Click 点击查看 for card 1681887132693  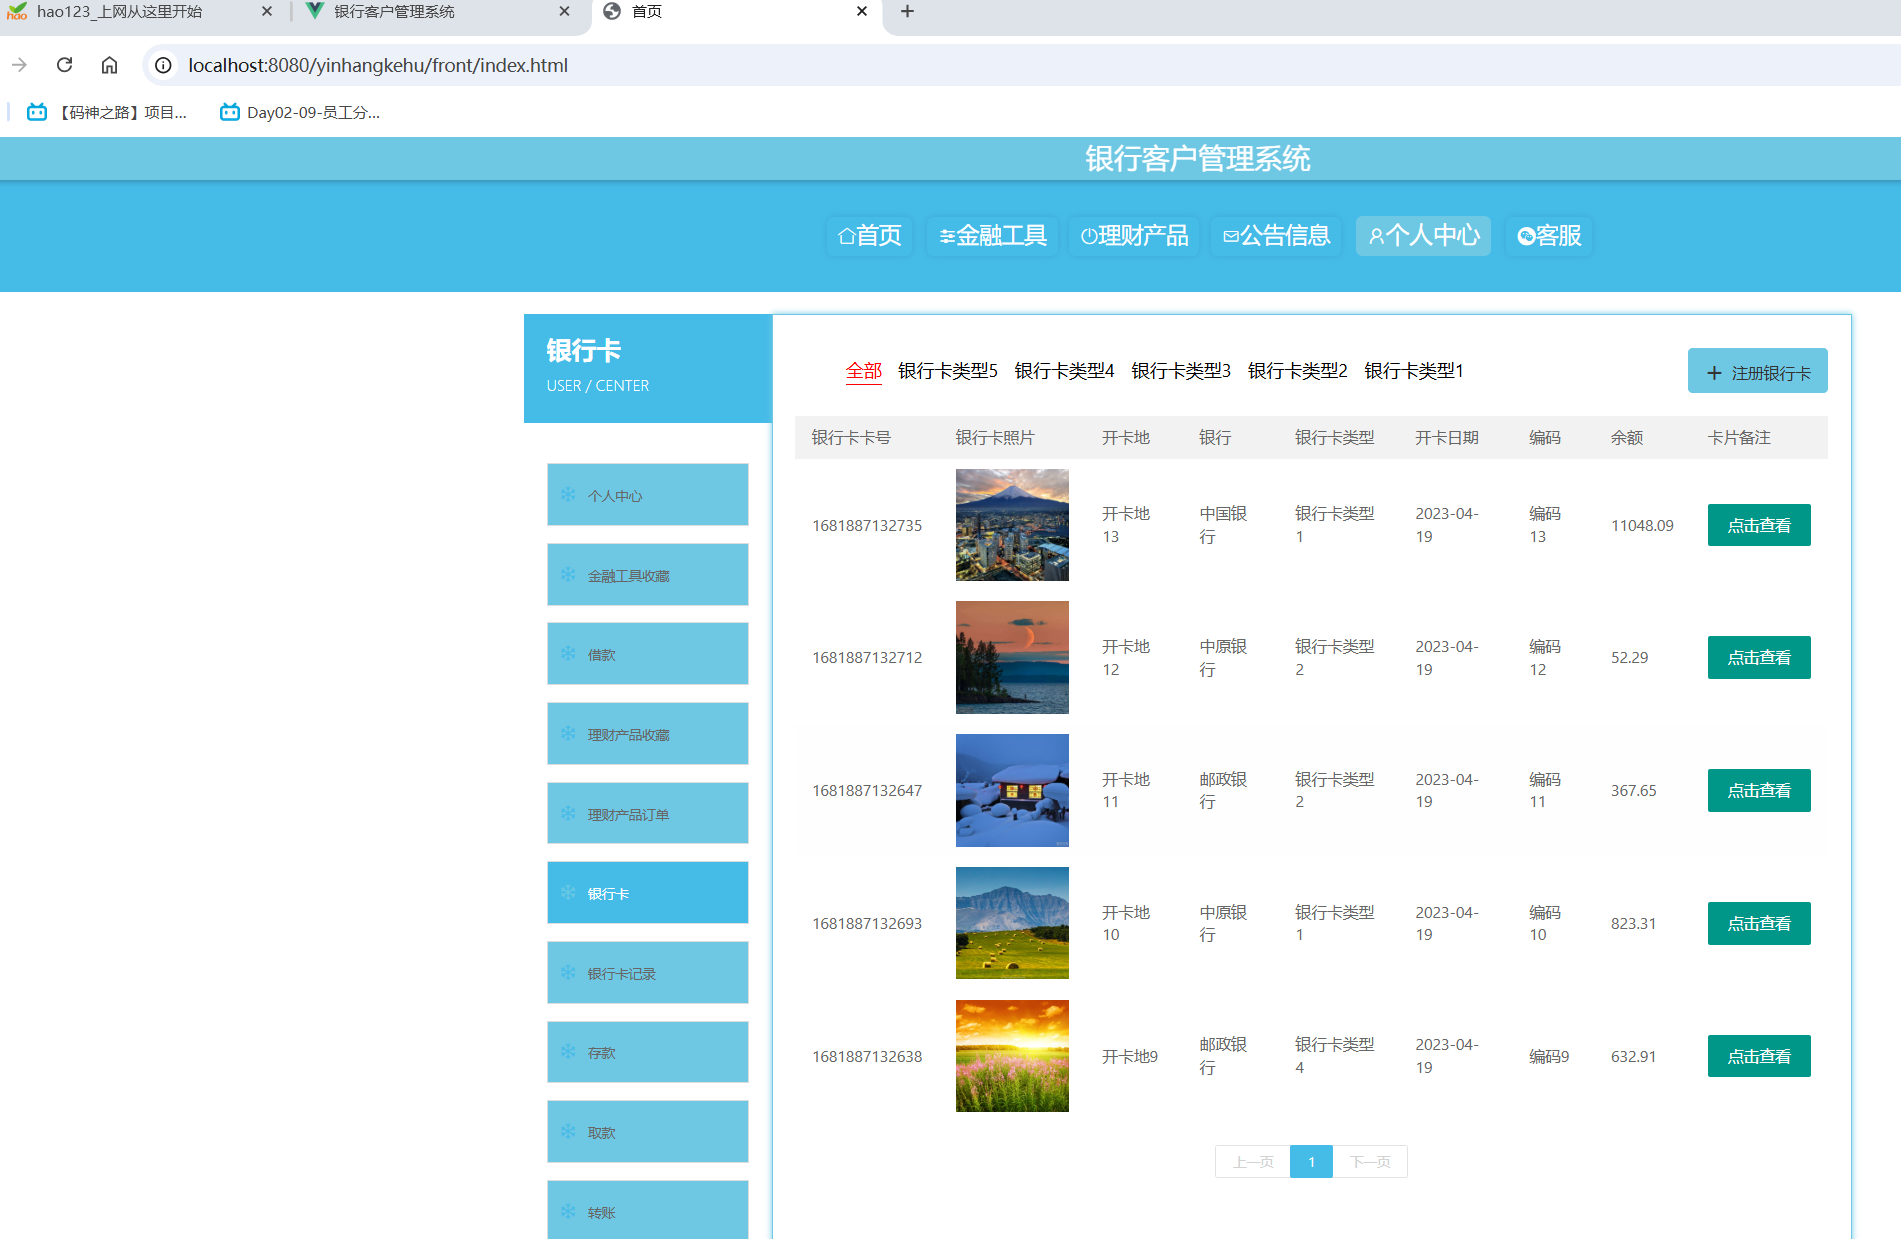pyautogui.click(x=1759, y=924)
